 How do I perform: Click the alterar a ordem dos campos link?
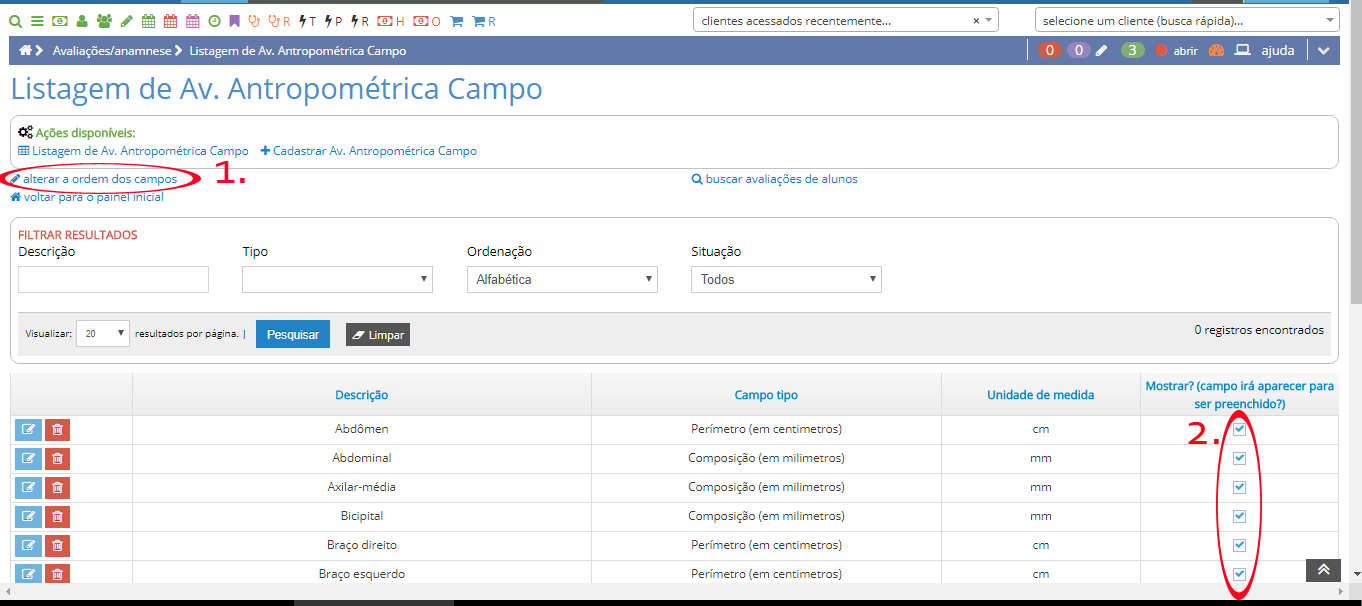click(x=99, y=179)
